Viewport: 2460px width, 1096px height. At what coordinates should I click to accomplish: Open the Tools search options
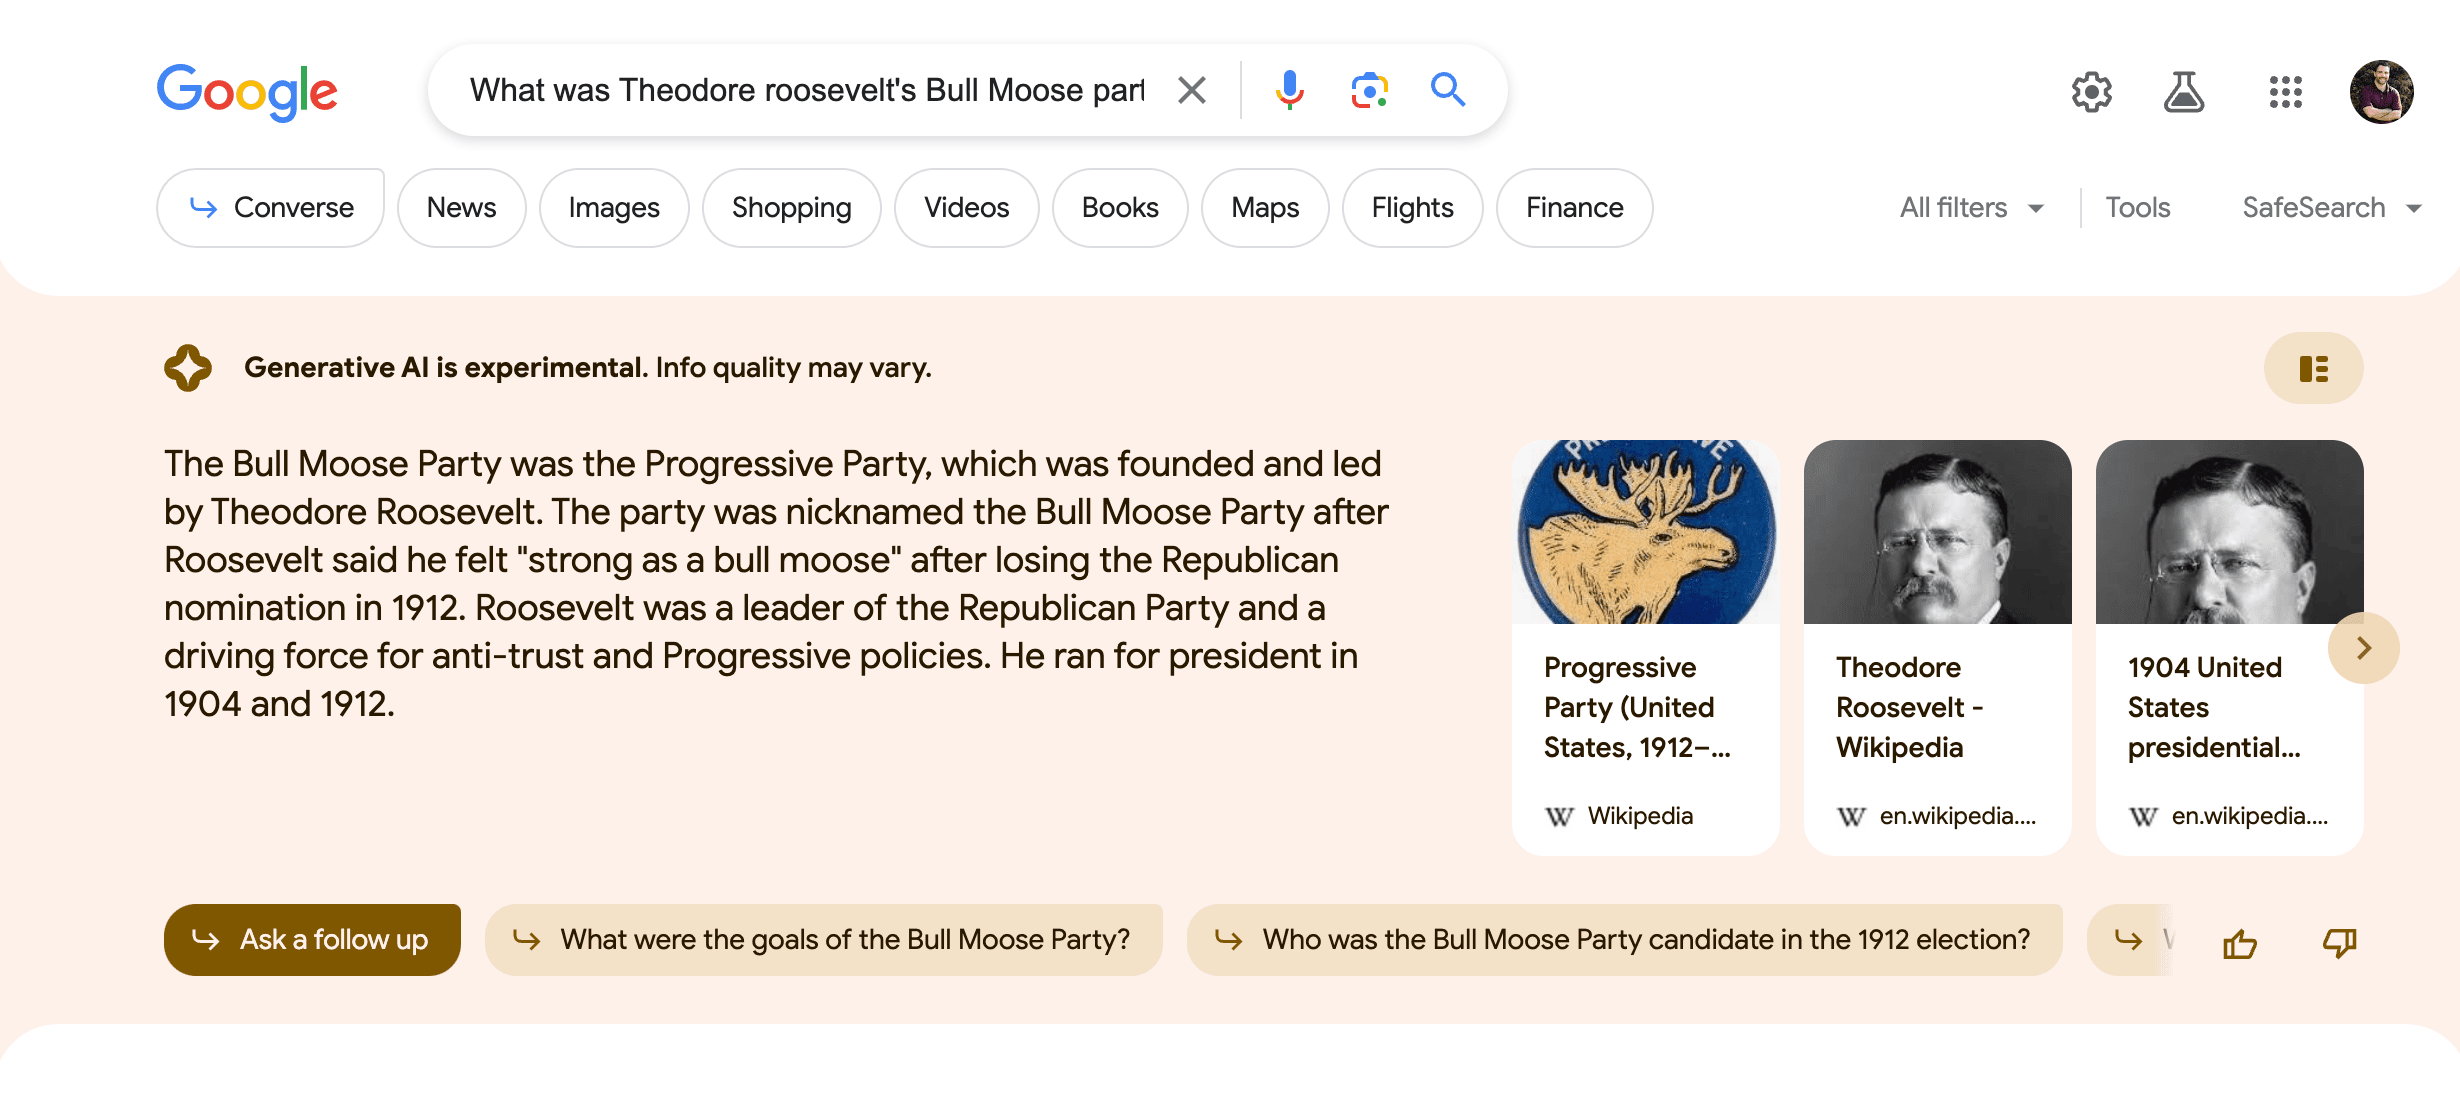tap(2137, 207)
